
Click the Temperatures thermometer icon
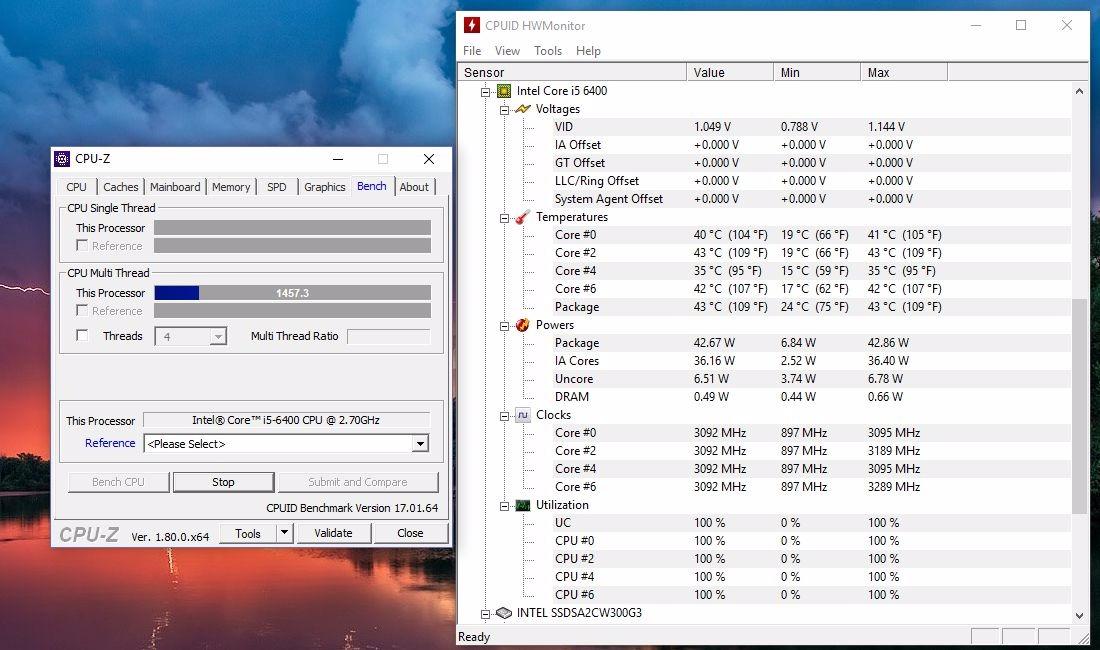[523, 217]
